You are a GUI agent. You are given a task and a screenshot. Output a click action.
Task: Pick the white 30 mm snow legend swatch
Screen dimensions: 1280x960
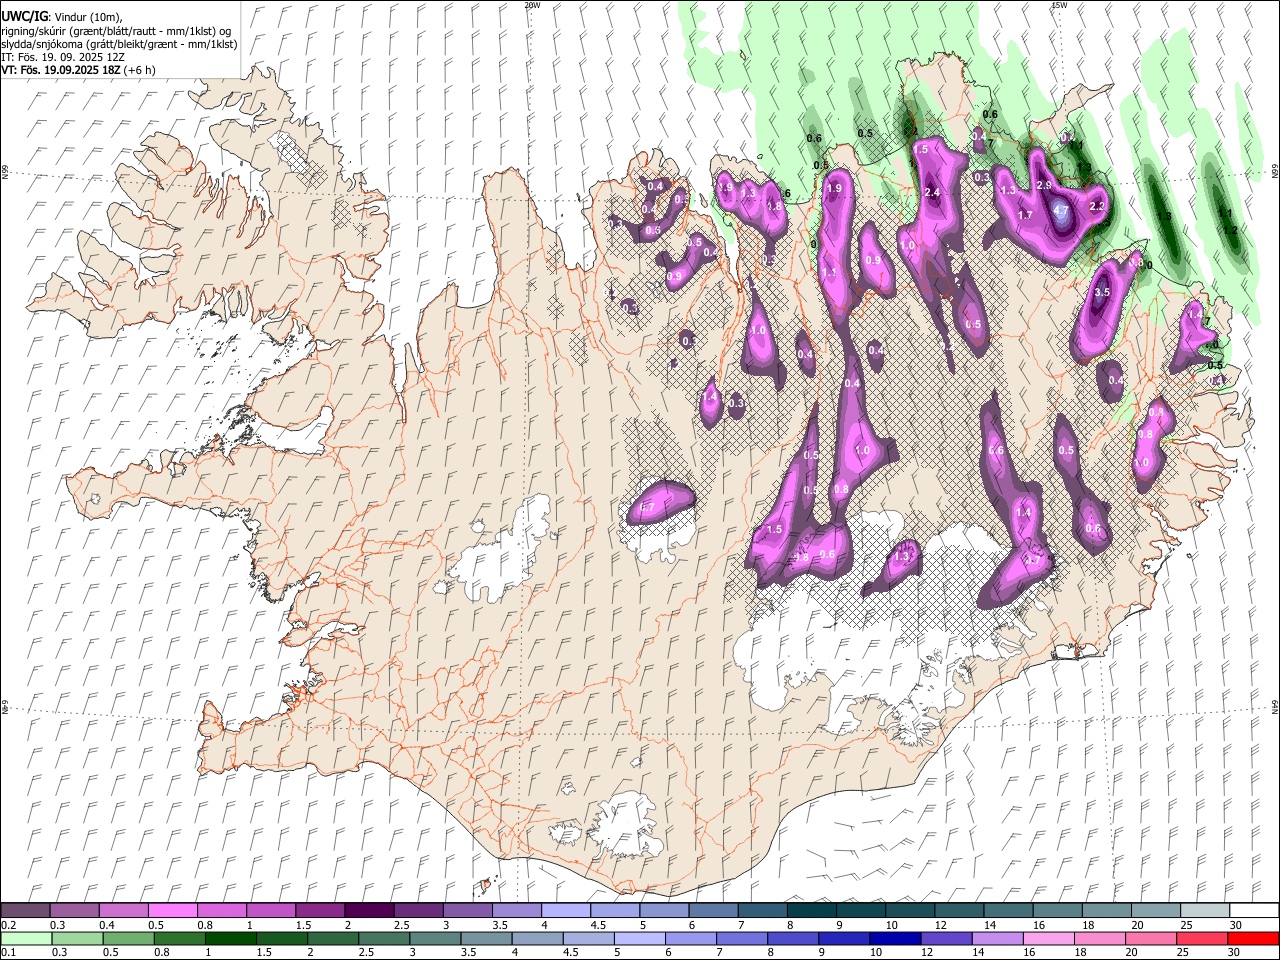coord(1255,911)
